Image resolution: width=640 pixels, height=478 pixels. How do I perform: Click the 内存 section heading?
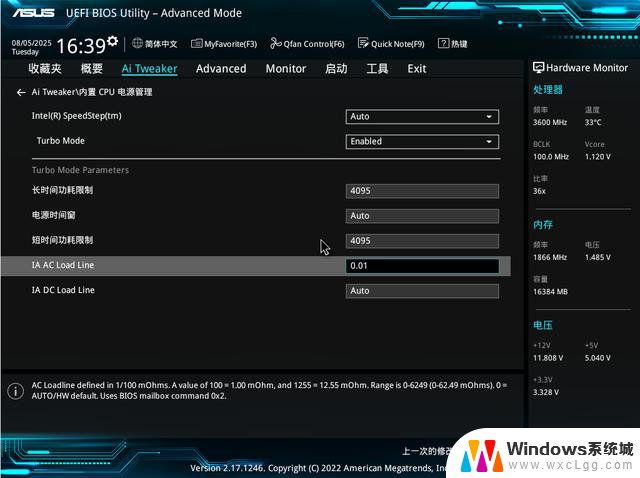543,225
